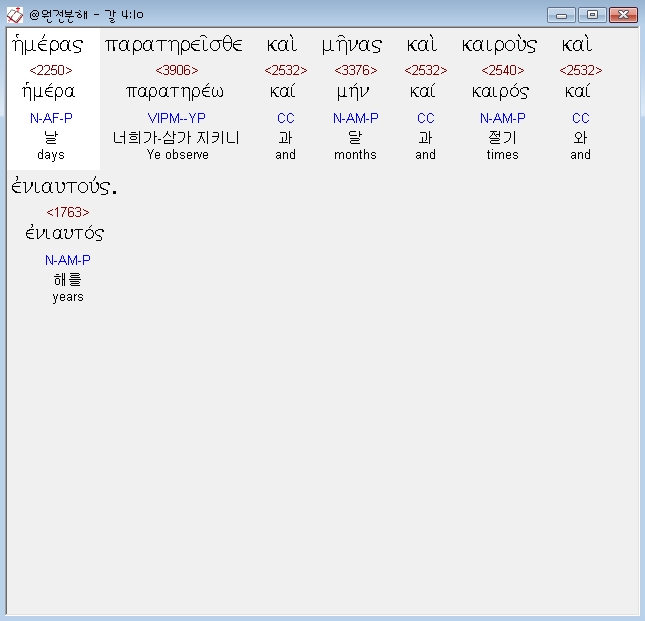Select the Greek word παρατηρεῖσθε

pyautogui.click(x=174, y=44)
